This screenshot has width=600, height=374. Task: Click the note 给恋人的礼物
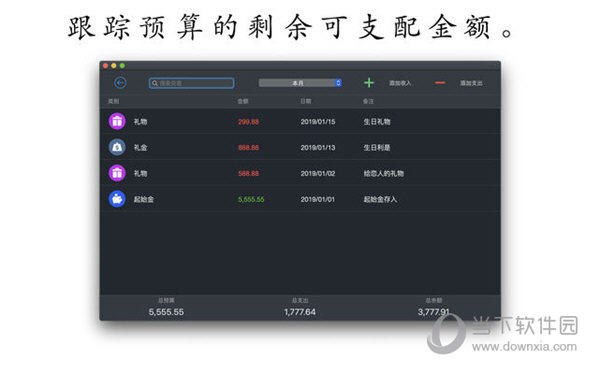click(383, 173)
